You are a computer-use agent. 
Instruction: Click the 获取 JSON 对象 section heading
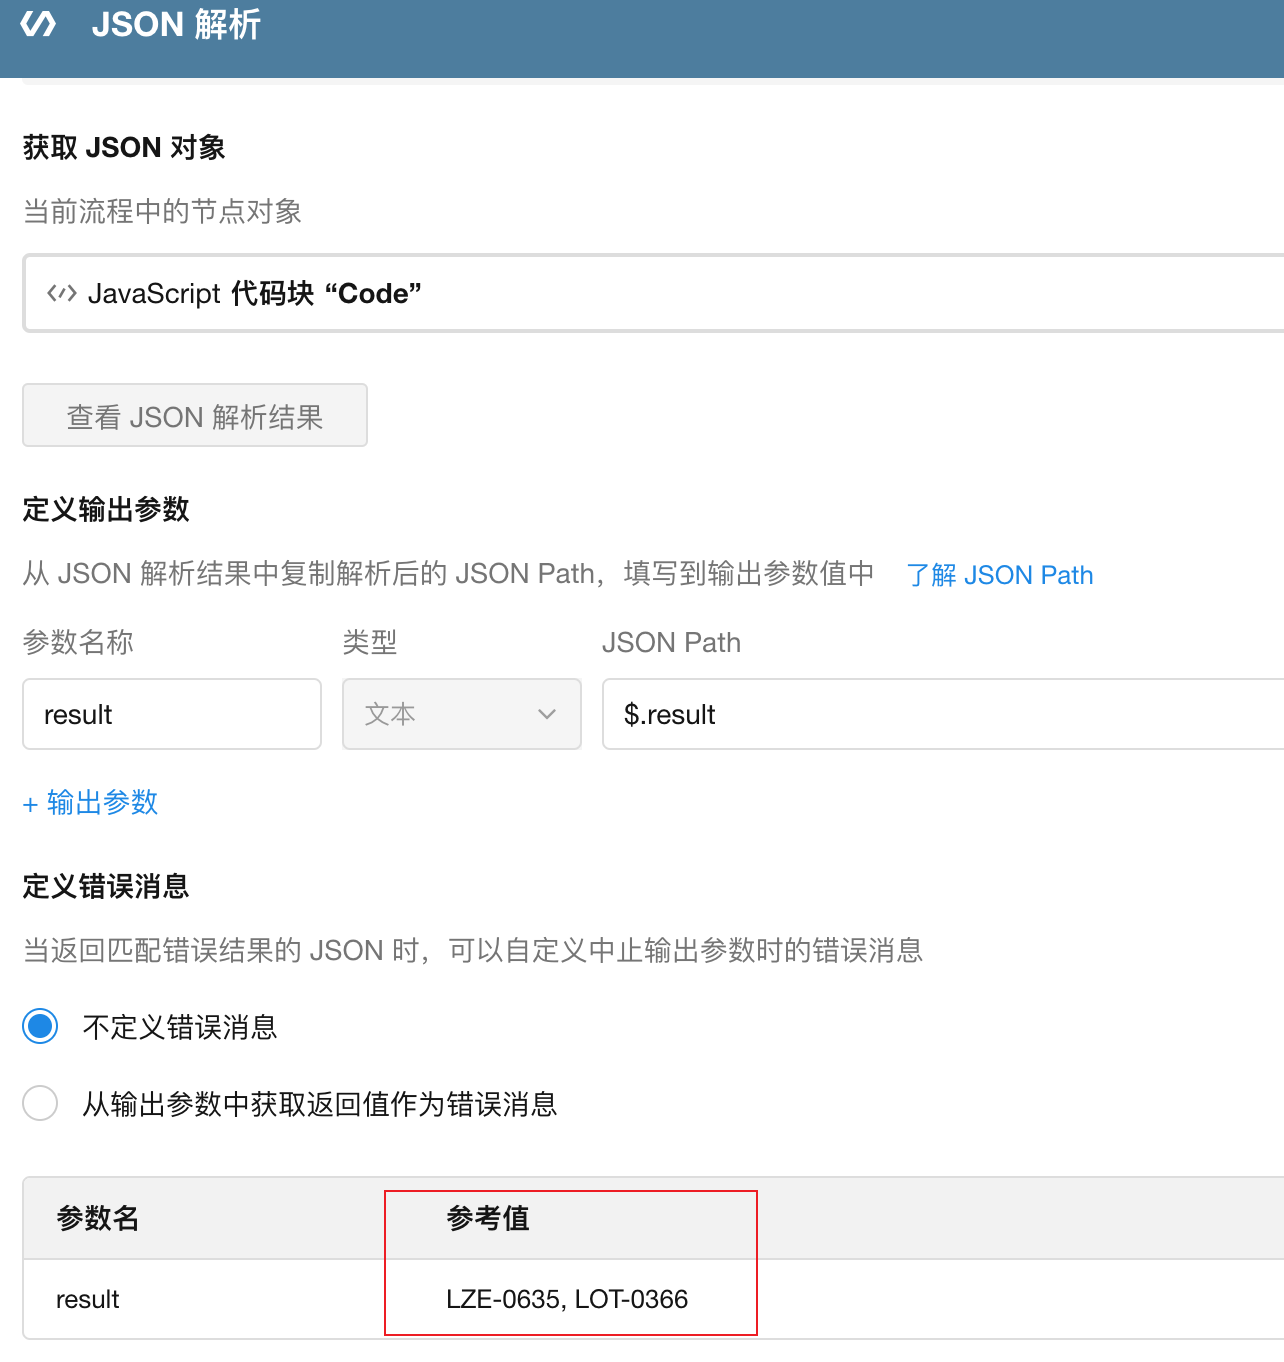(124, 147)
